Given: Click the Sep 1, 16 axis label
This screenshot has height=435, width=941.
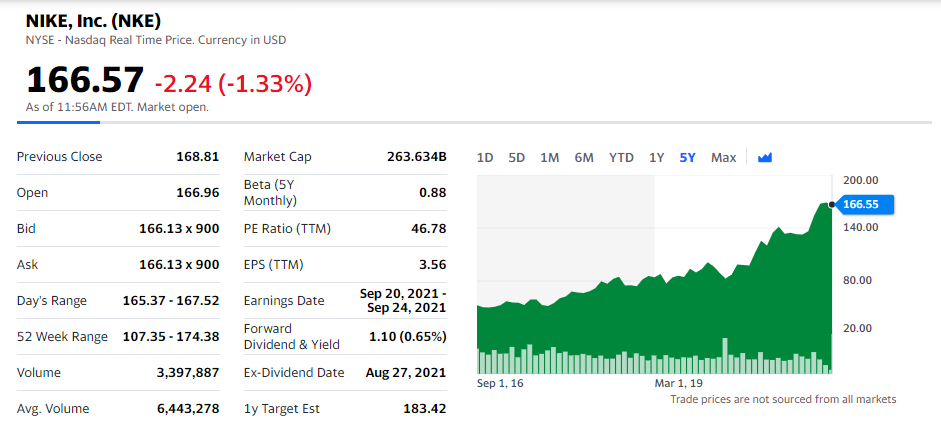Looking at the screenshot, I should point(500,383).
